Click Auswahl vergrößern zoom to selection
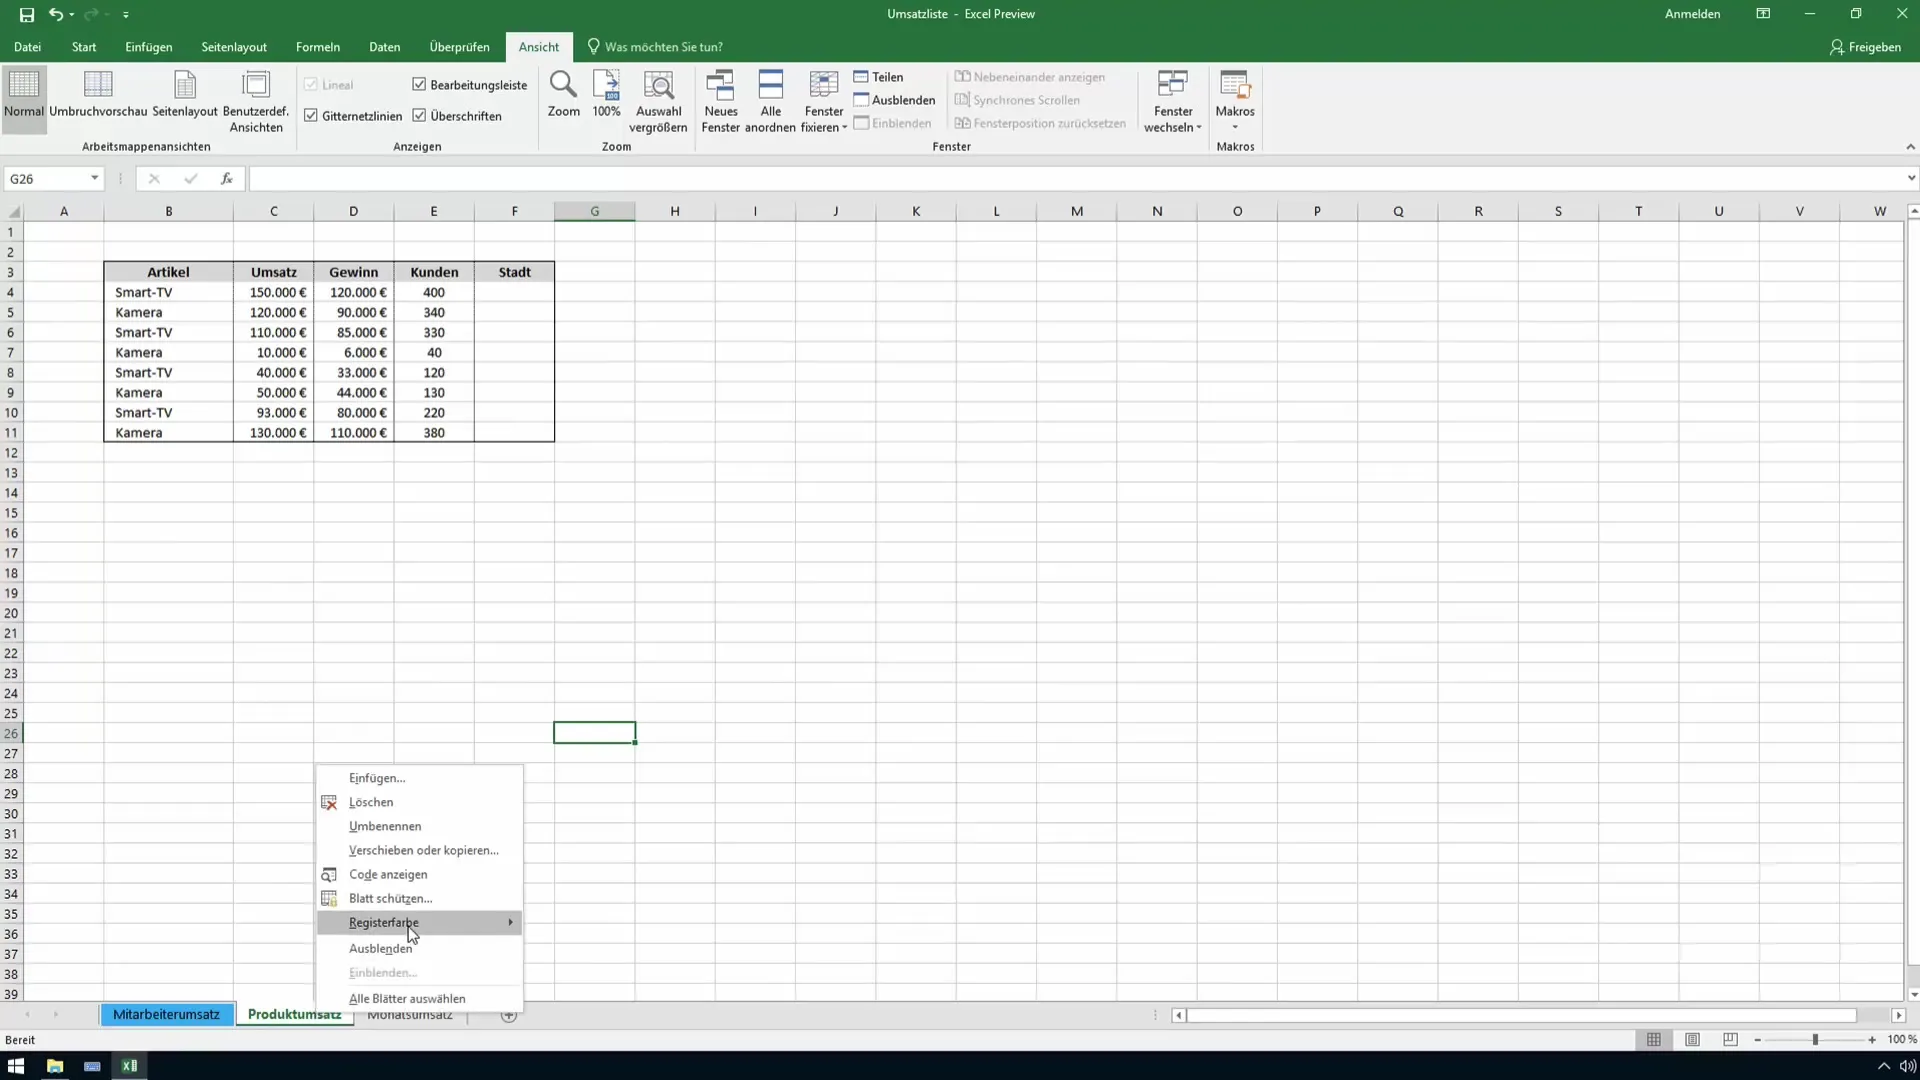Viewport: 1920px width, 1080px height. click(x=658, y=100)
